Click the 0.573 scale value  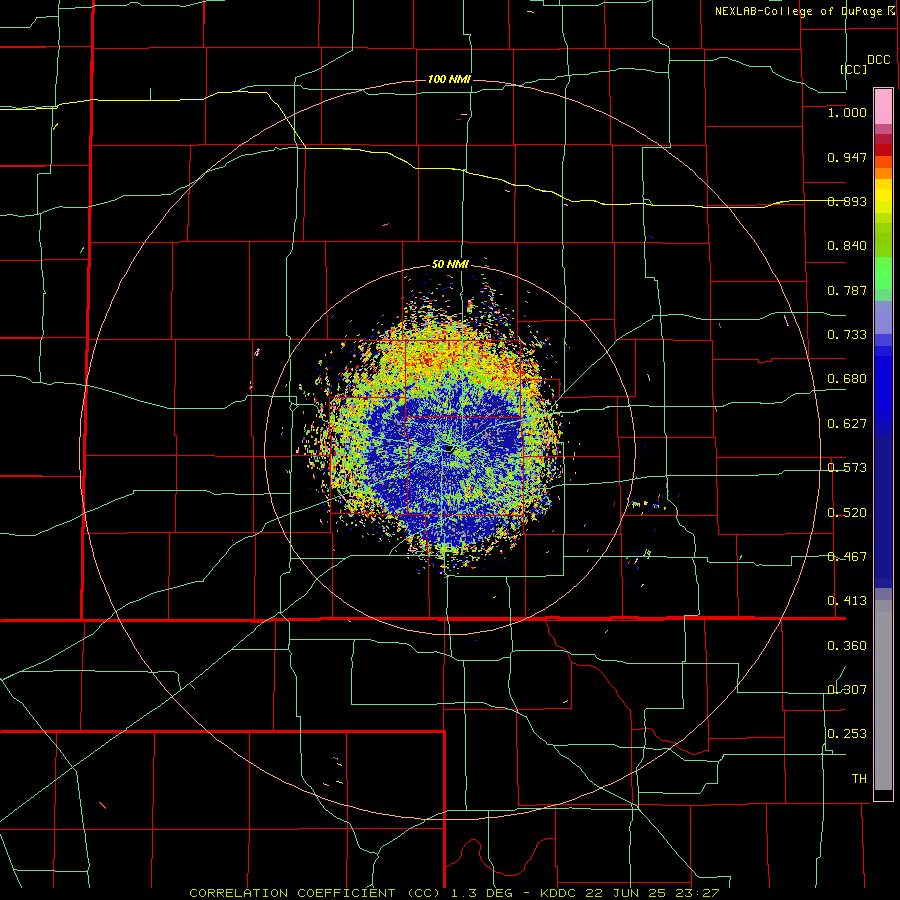tap(847, 468)
